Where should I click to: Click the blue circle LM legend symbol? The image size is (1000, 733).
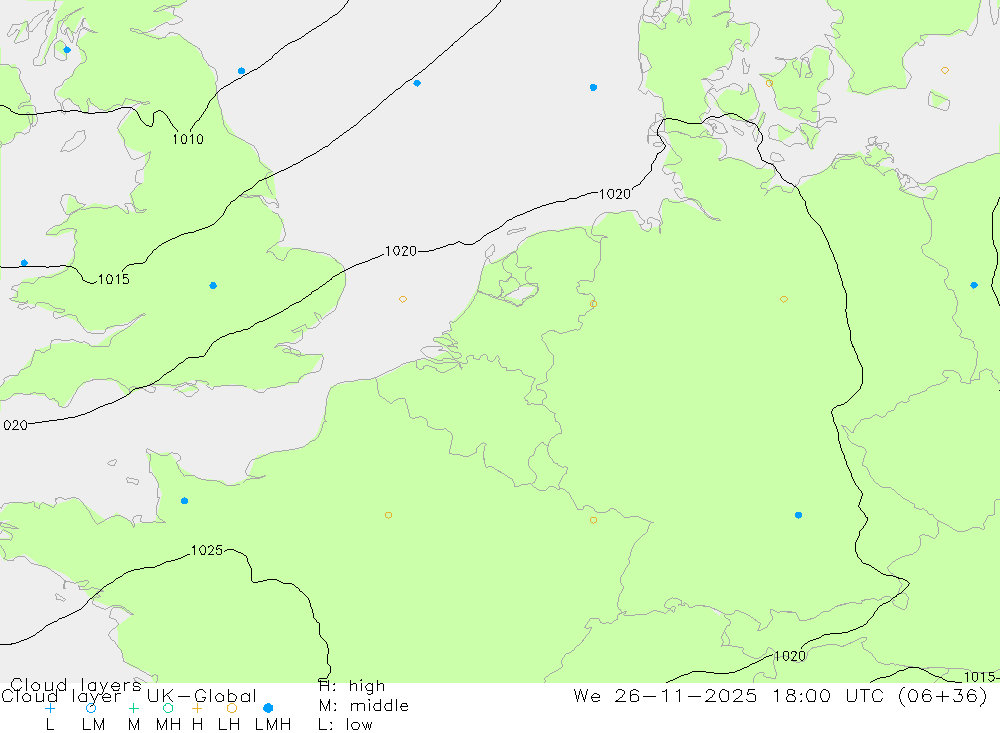(91, 708)
